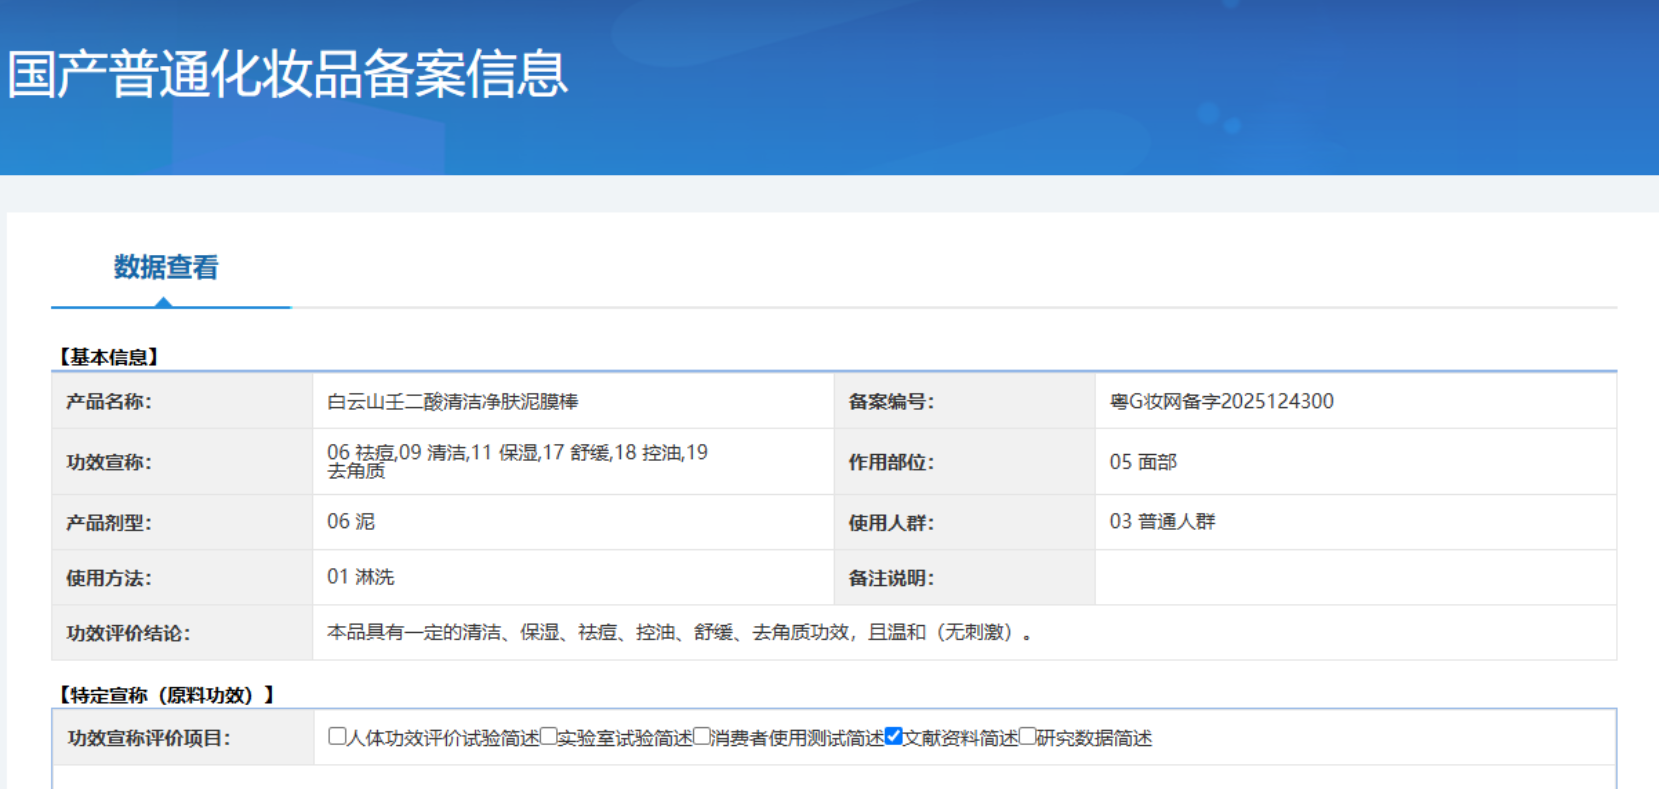Check the 消费者使用测试简述 checkbox
Screen dimensions: 1659x790
[702, 736]
